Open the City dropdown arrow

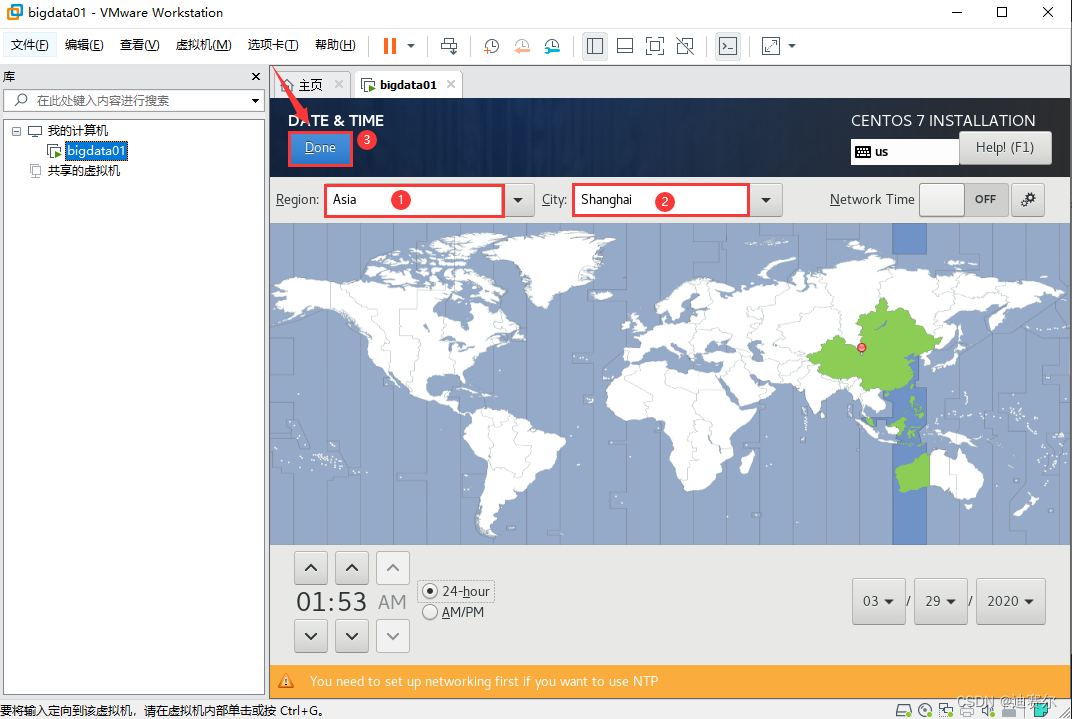(766, 200)
